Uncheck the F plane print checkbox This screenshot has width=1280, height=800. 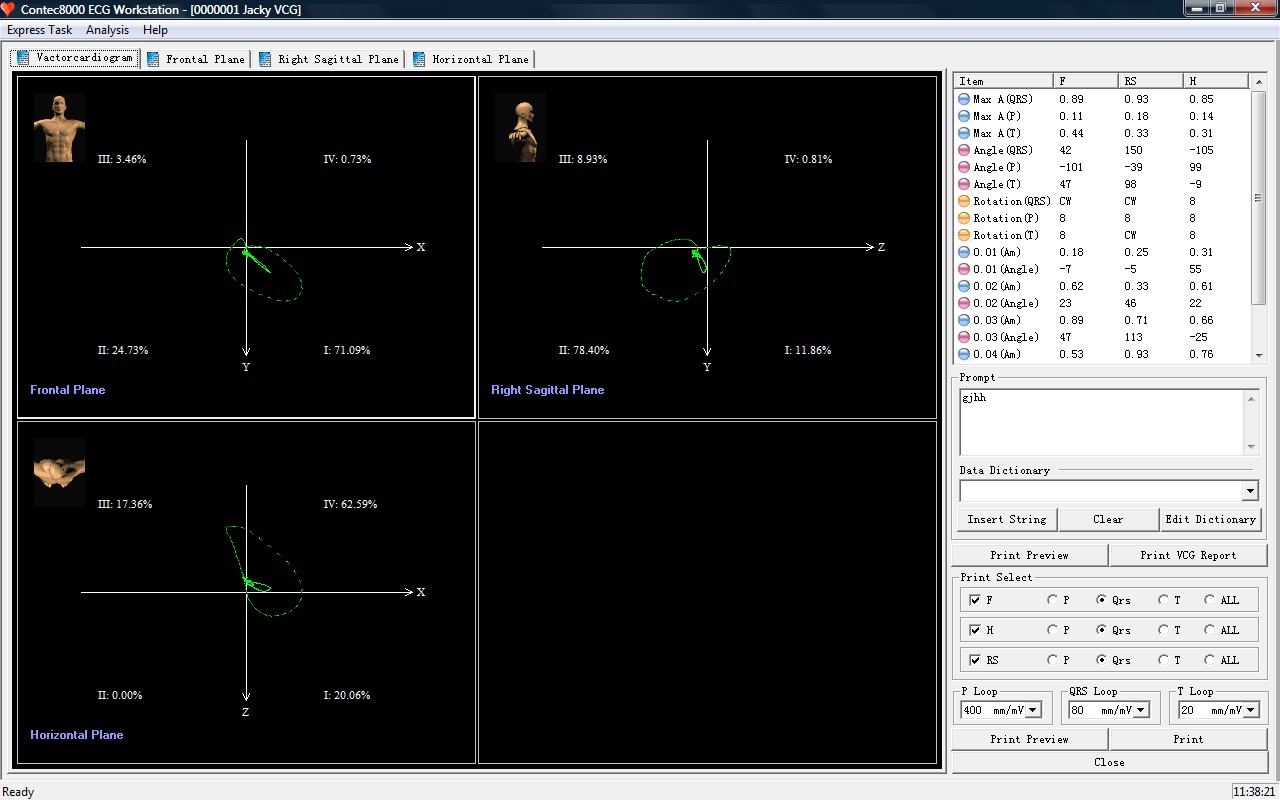click(x=975, y=600)
